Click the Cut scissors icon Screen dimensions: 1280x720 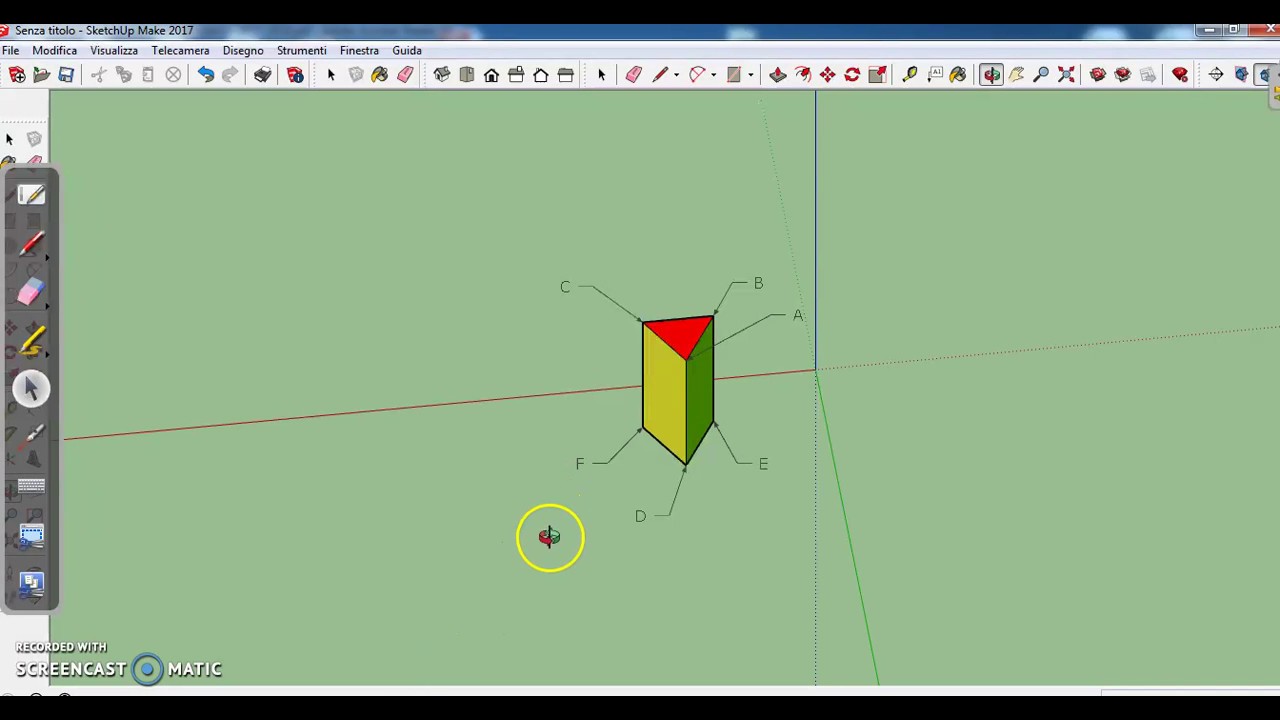point(99,75)
